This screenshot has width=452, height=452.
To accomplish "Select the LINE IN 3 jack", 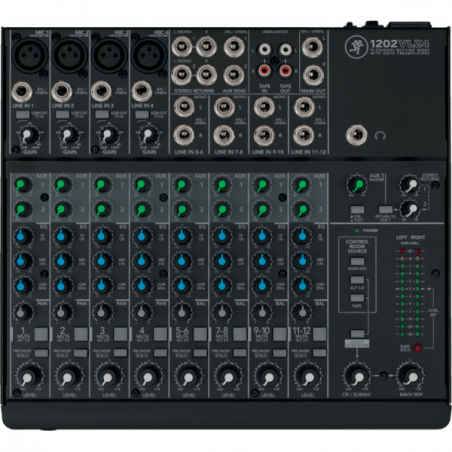I will pos(102,92).
